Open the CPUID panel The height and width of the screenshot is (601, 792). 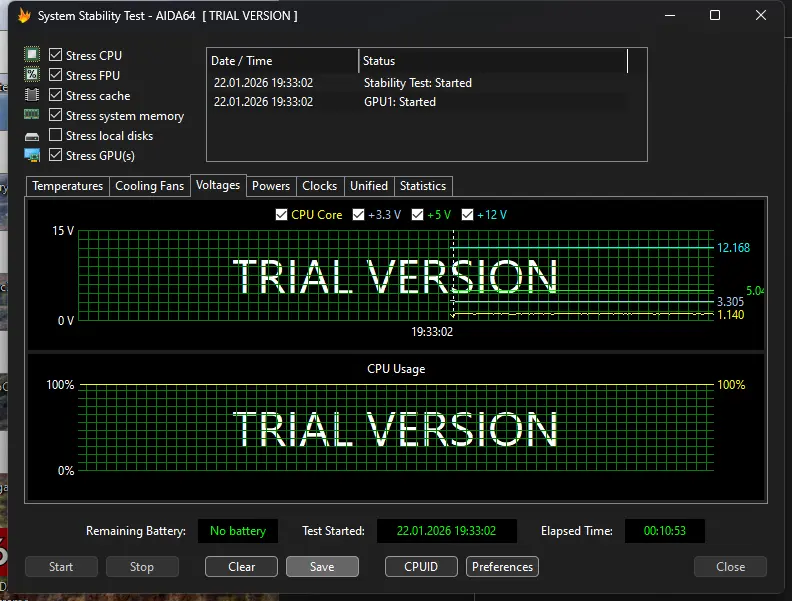(421, 567)
